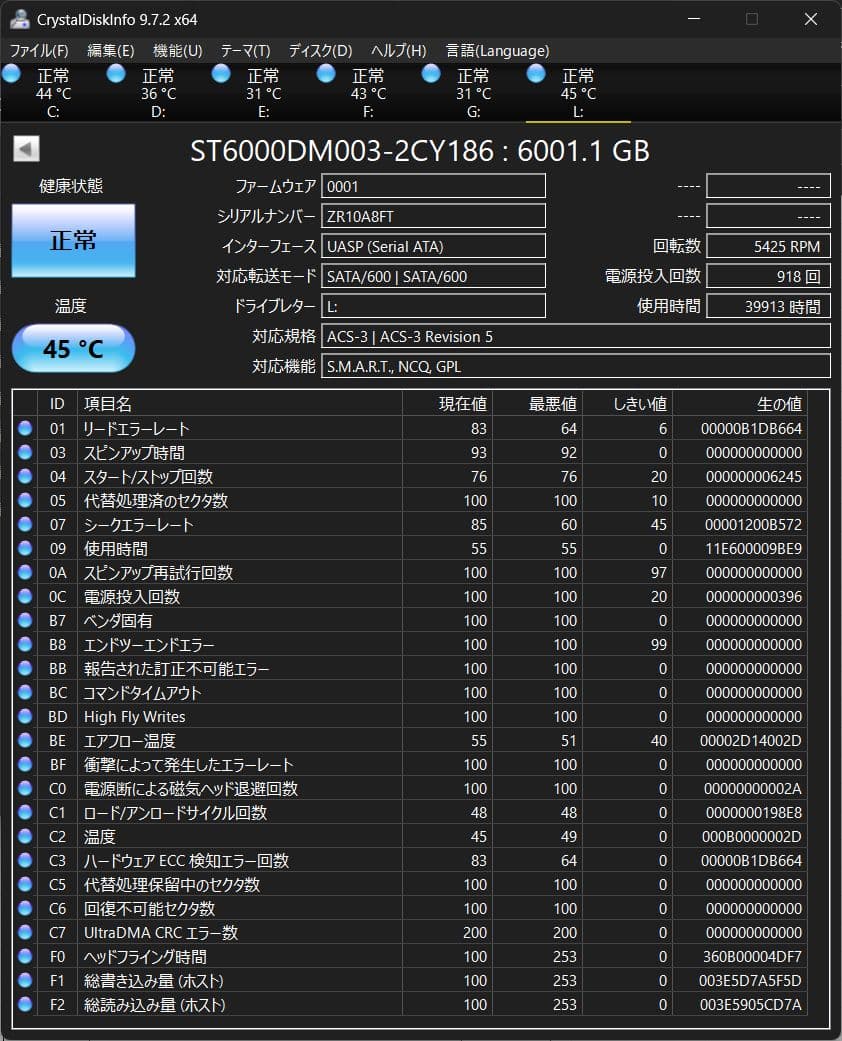Screen dimensions: 842x1041
Task: Click status dot beside 温度 attribute
Action: pos(25,836)
